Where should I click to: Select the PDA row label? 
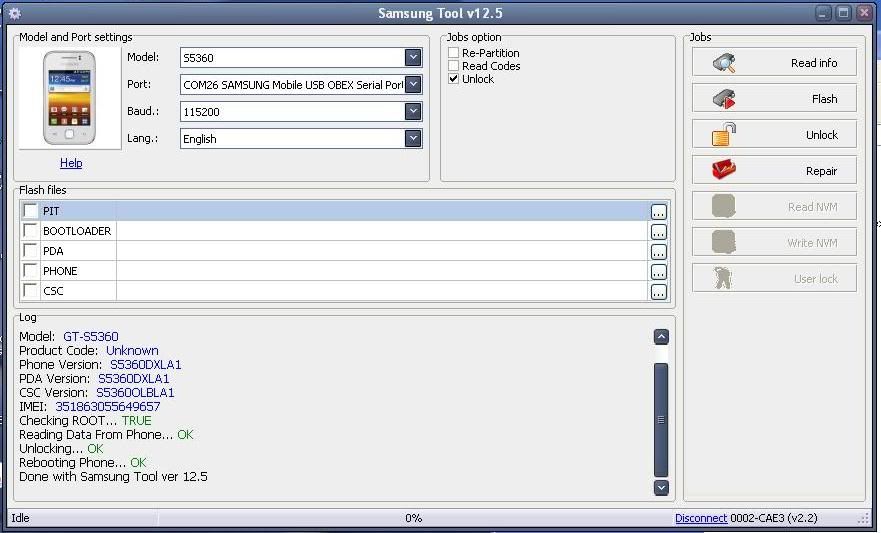(53, 251)
